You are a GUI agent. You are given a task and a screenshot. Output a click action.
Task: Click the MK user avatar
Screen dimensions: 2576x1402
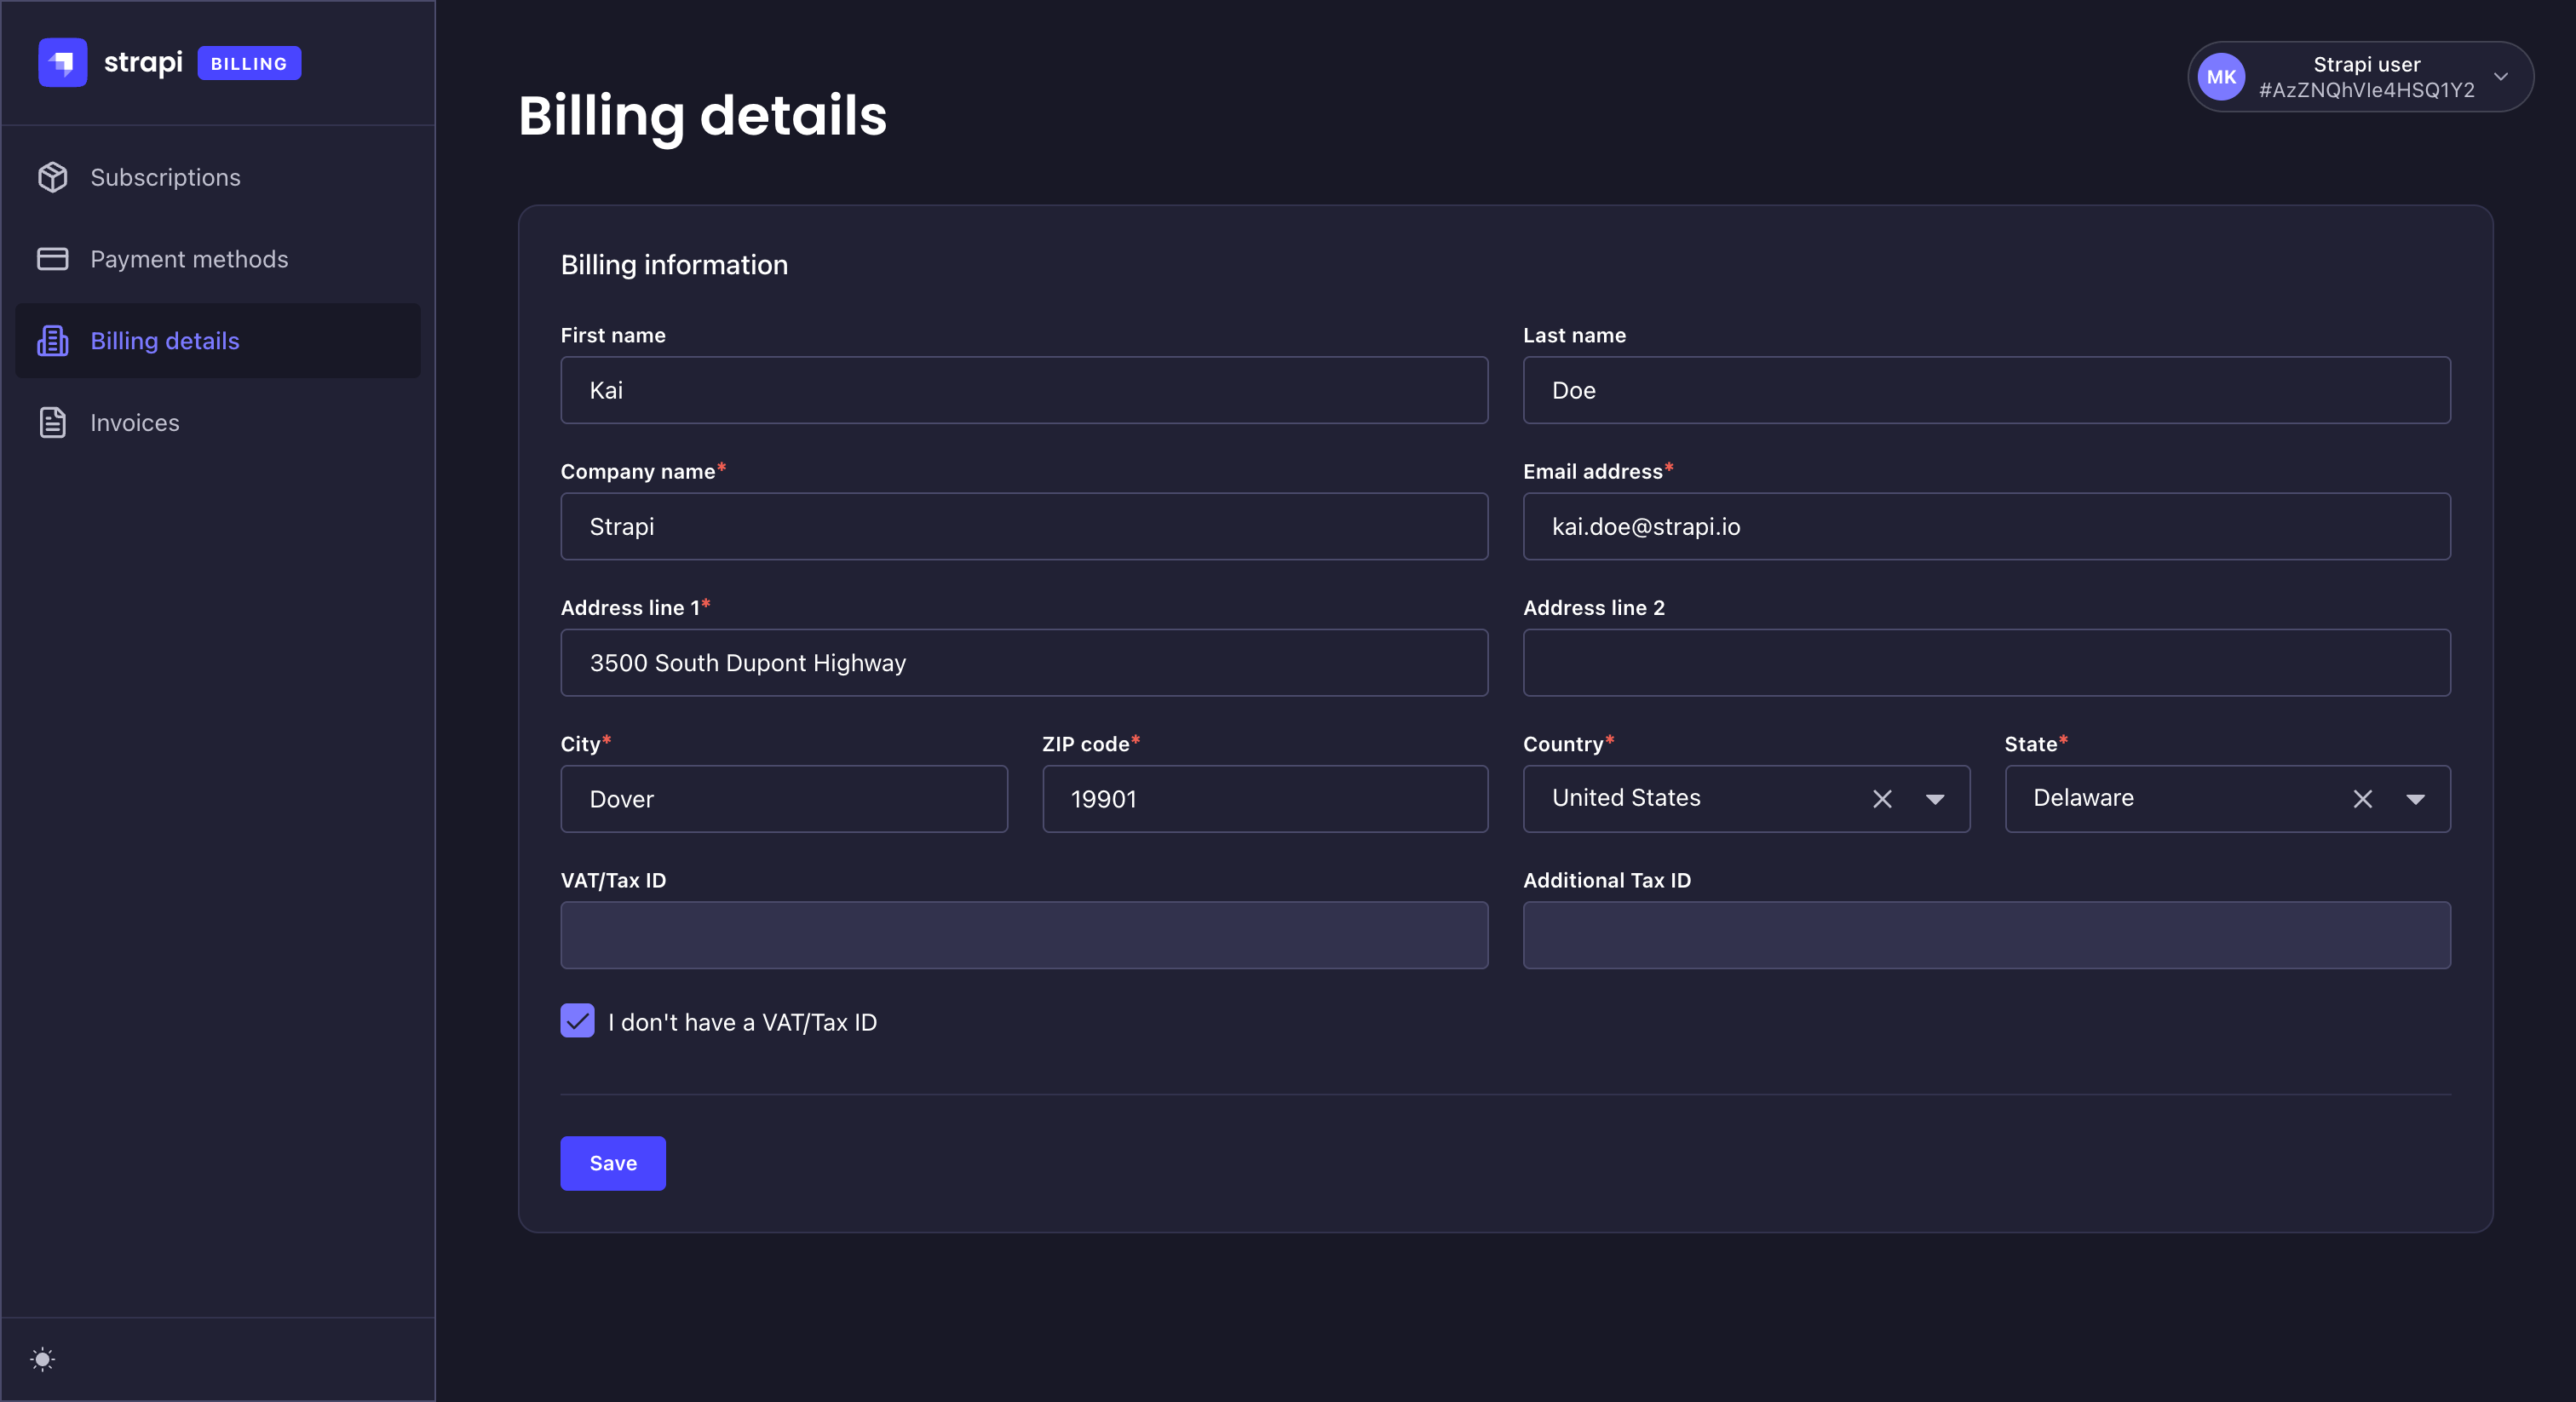pyautogui.click(x=2221, y=77)
